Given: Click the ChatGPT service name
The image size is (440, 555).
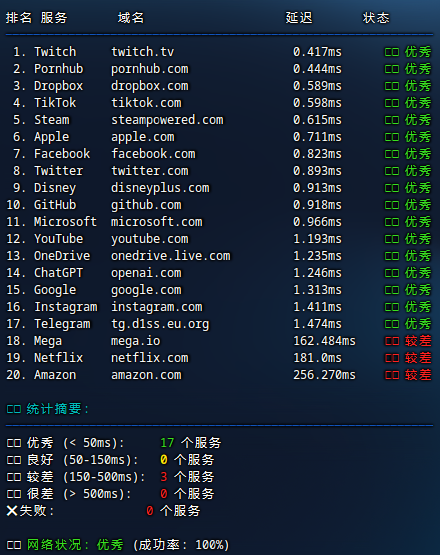Looking at the screenshot, I should tap(58, 273).
